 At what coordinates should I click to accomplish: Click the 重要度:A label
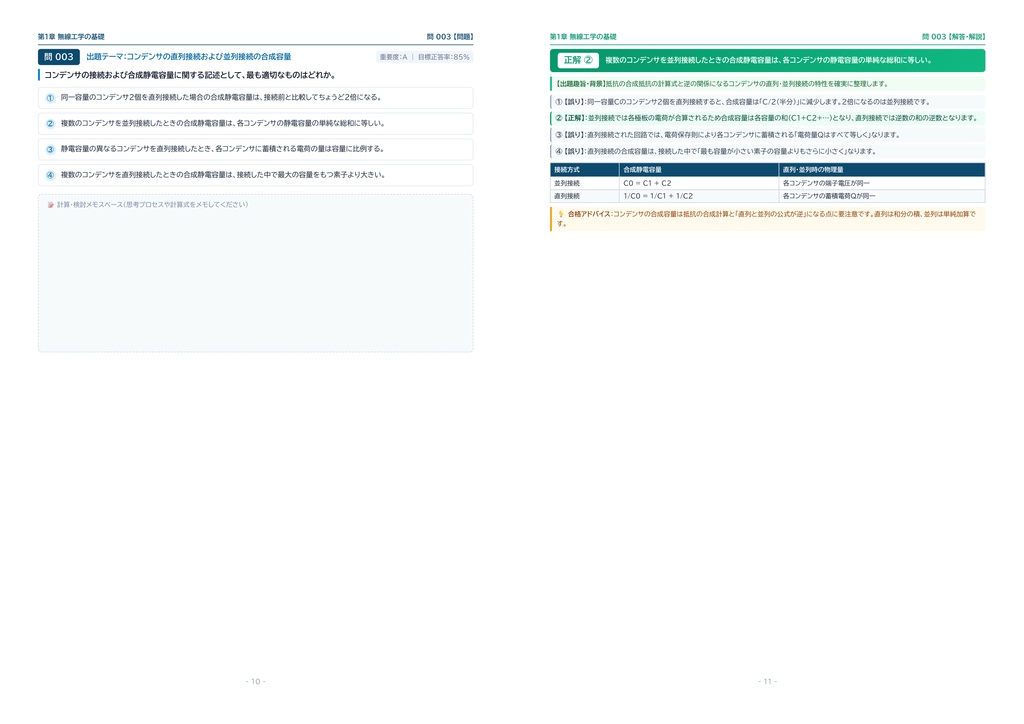tap(393, 57)
